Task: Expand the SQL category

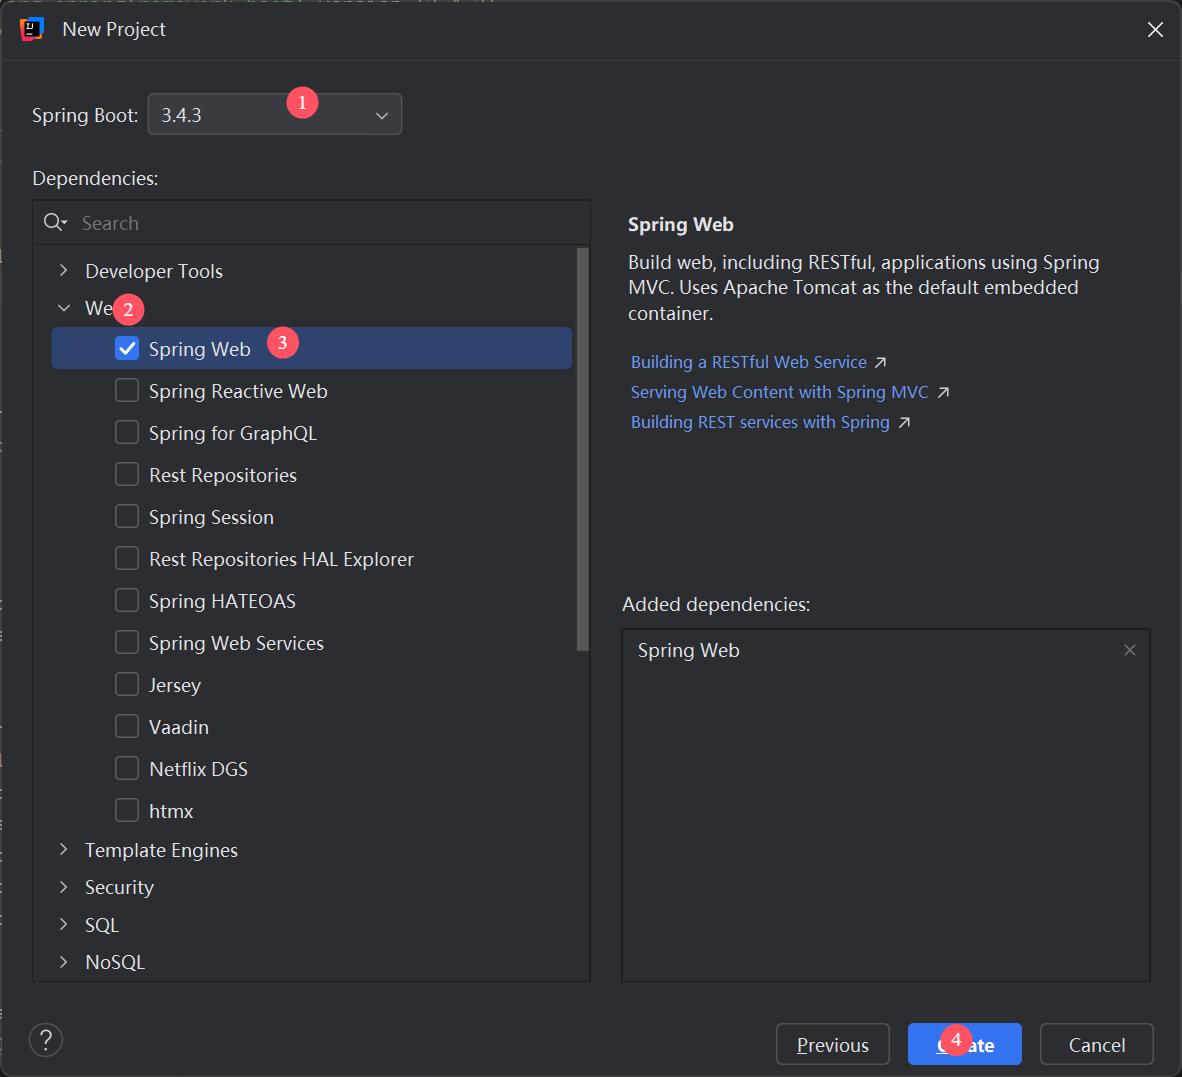Action: tap(63, 924)
